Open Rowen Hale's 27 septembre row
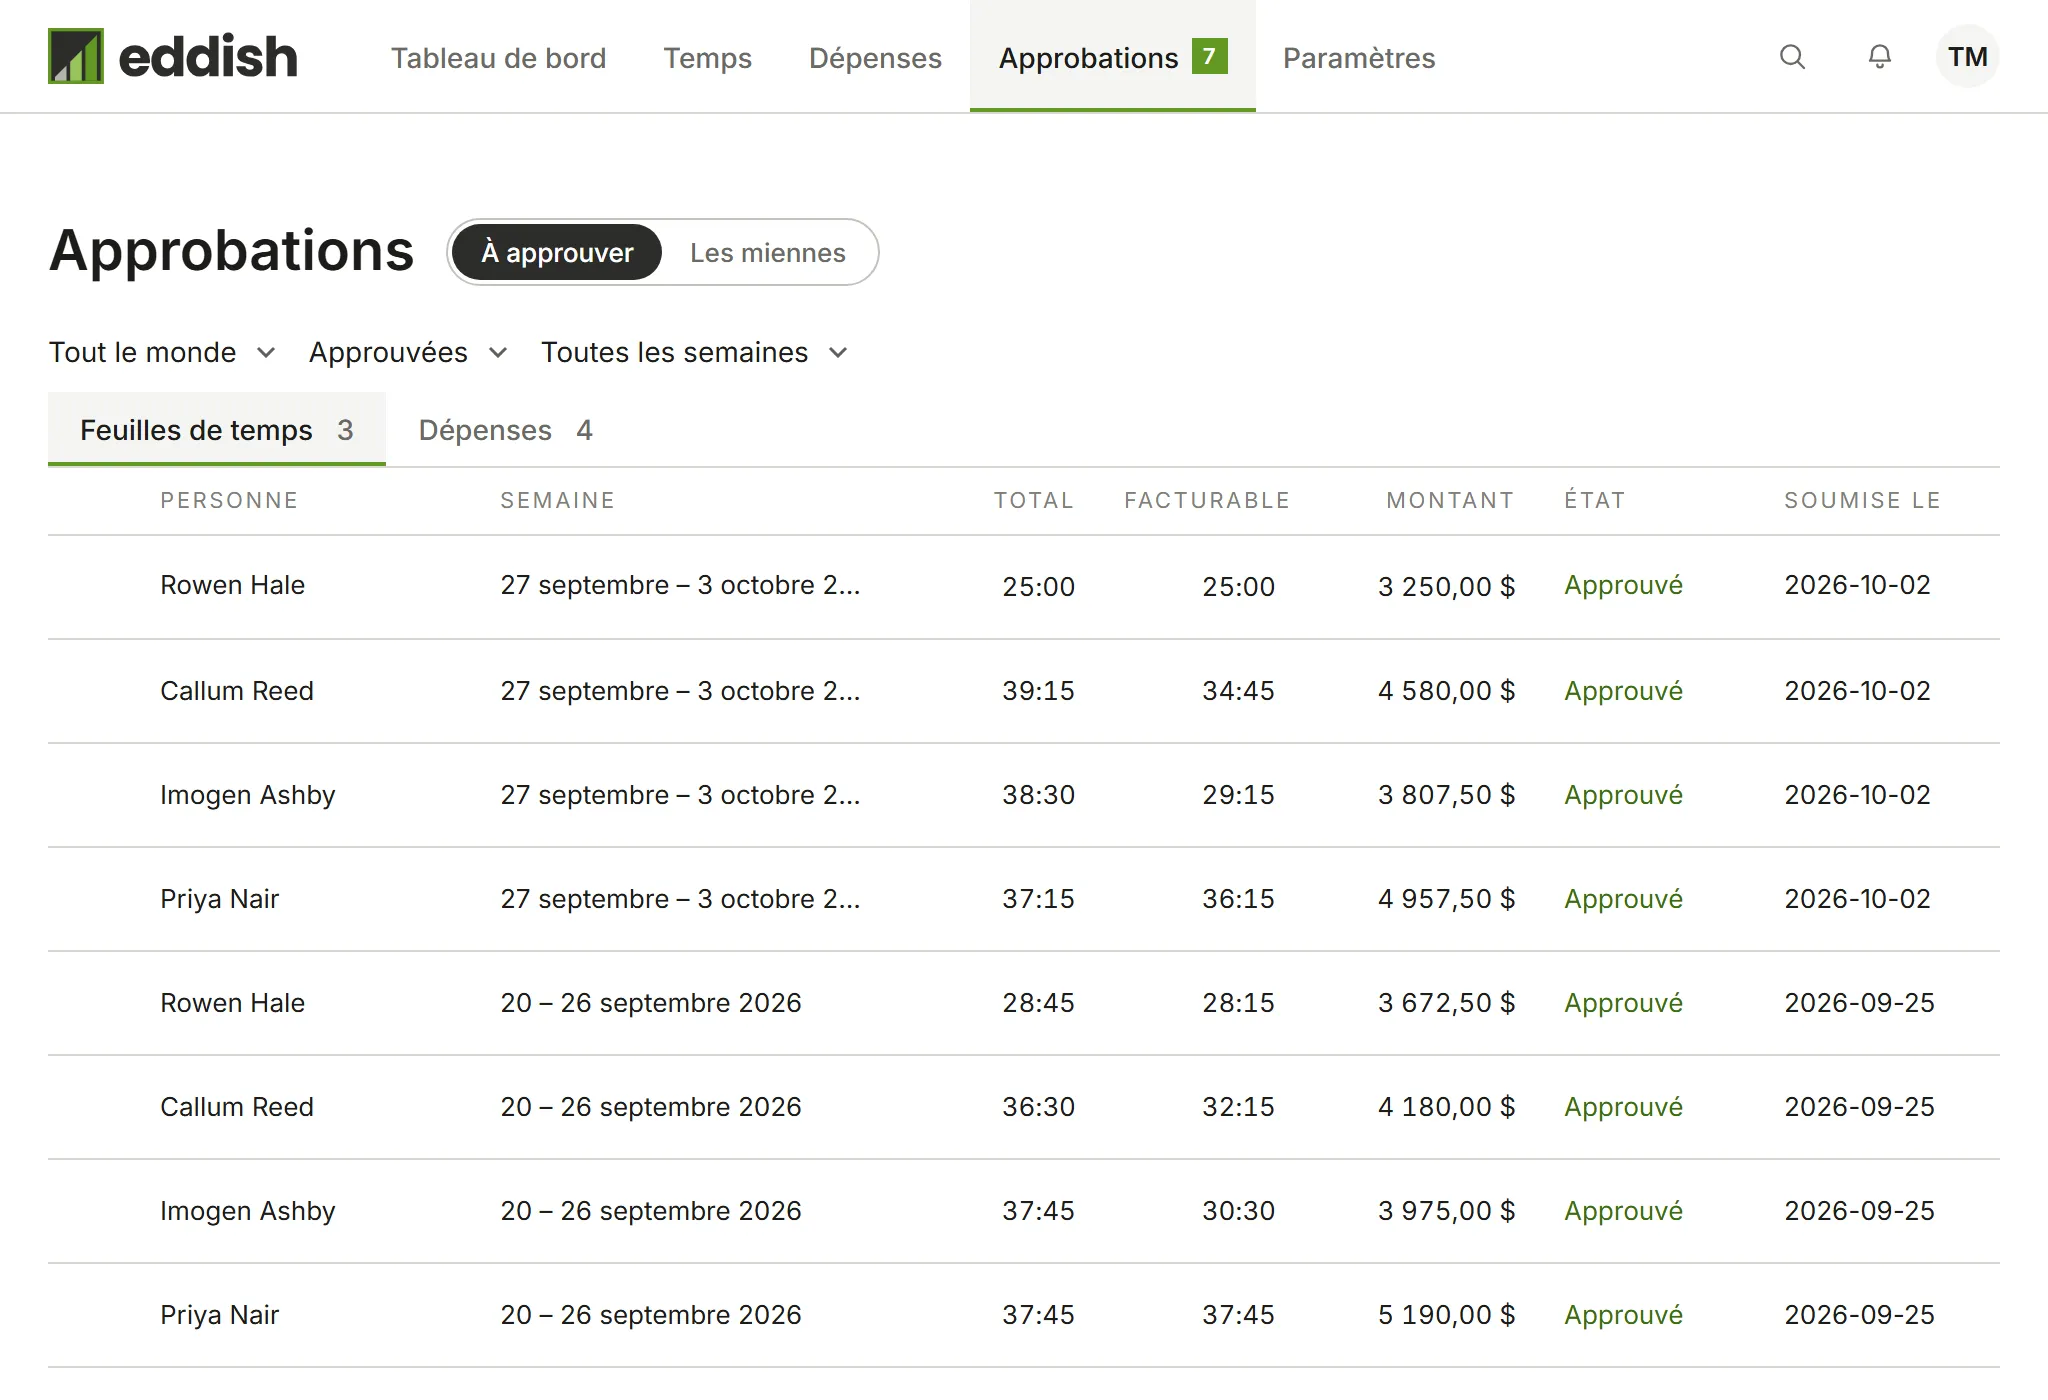 [1024, 586]
